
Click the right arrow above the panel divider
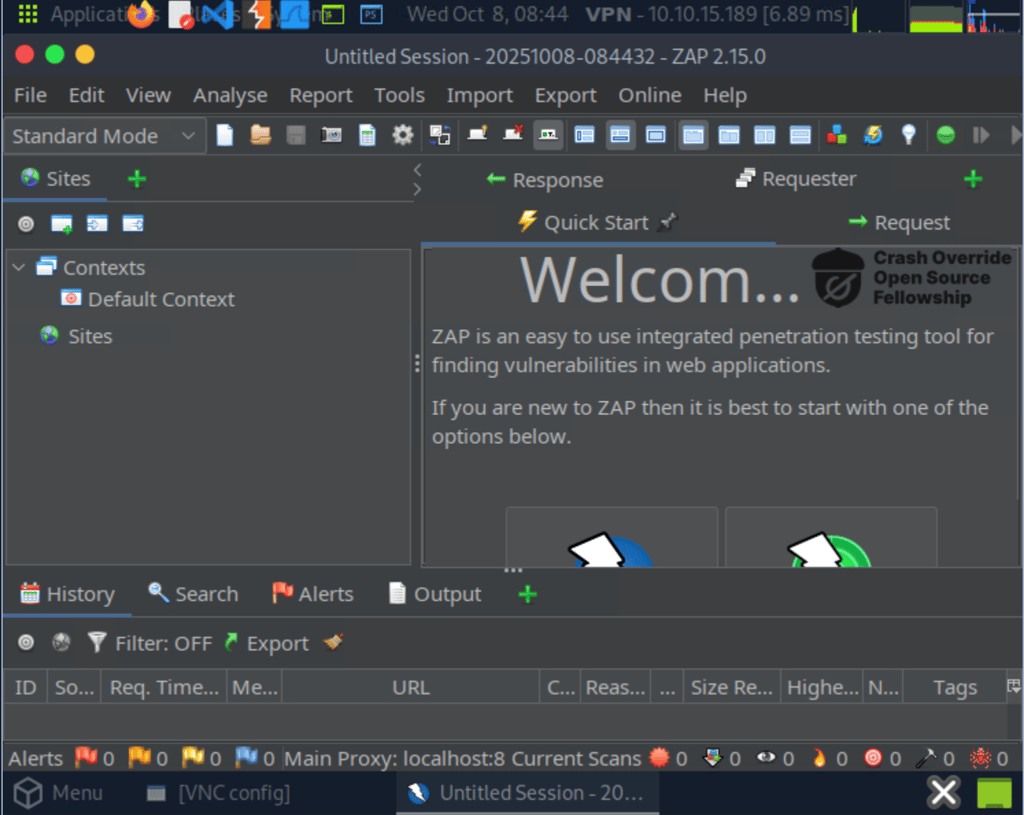[417, 189]
